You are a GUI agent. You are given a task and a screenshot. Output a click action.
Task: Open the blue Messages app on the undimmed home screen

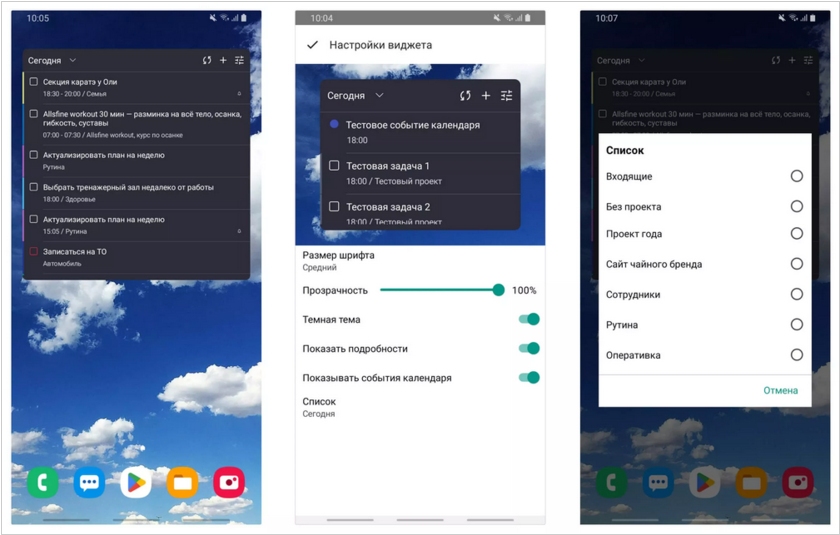point(89,483)
